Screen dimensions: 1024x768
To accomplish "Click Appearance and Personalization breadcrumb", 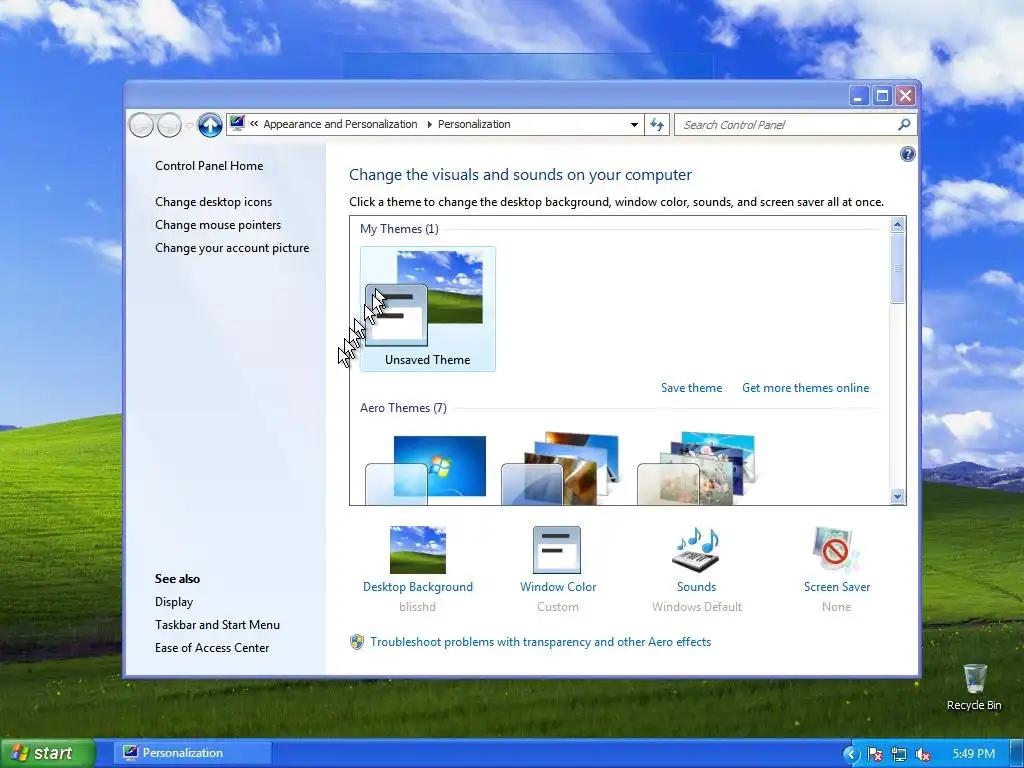I will click(340, 124).
